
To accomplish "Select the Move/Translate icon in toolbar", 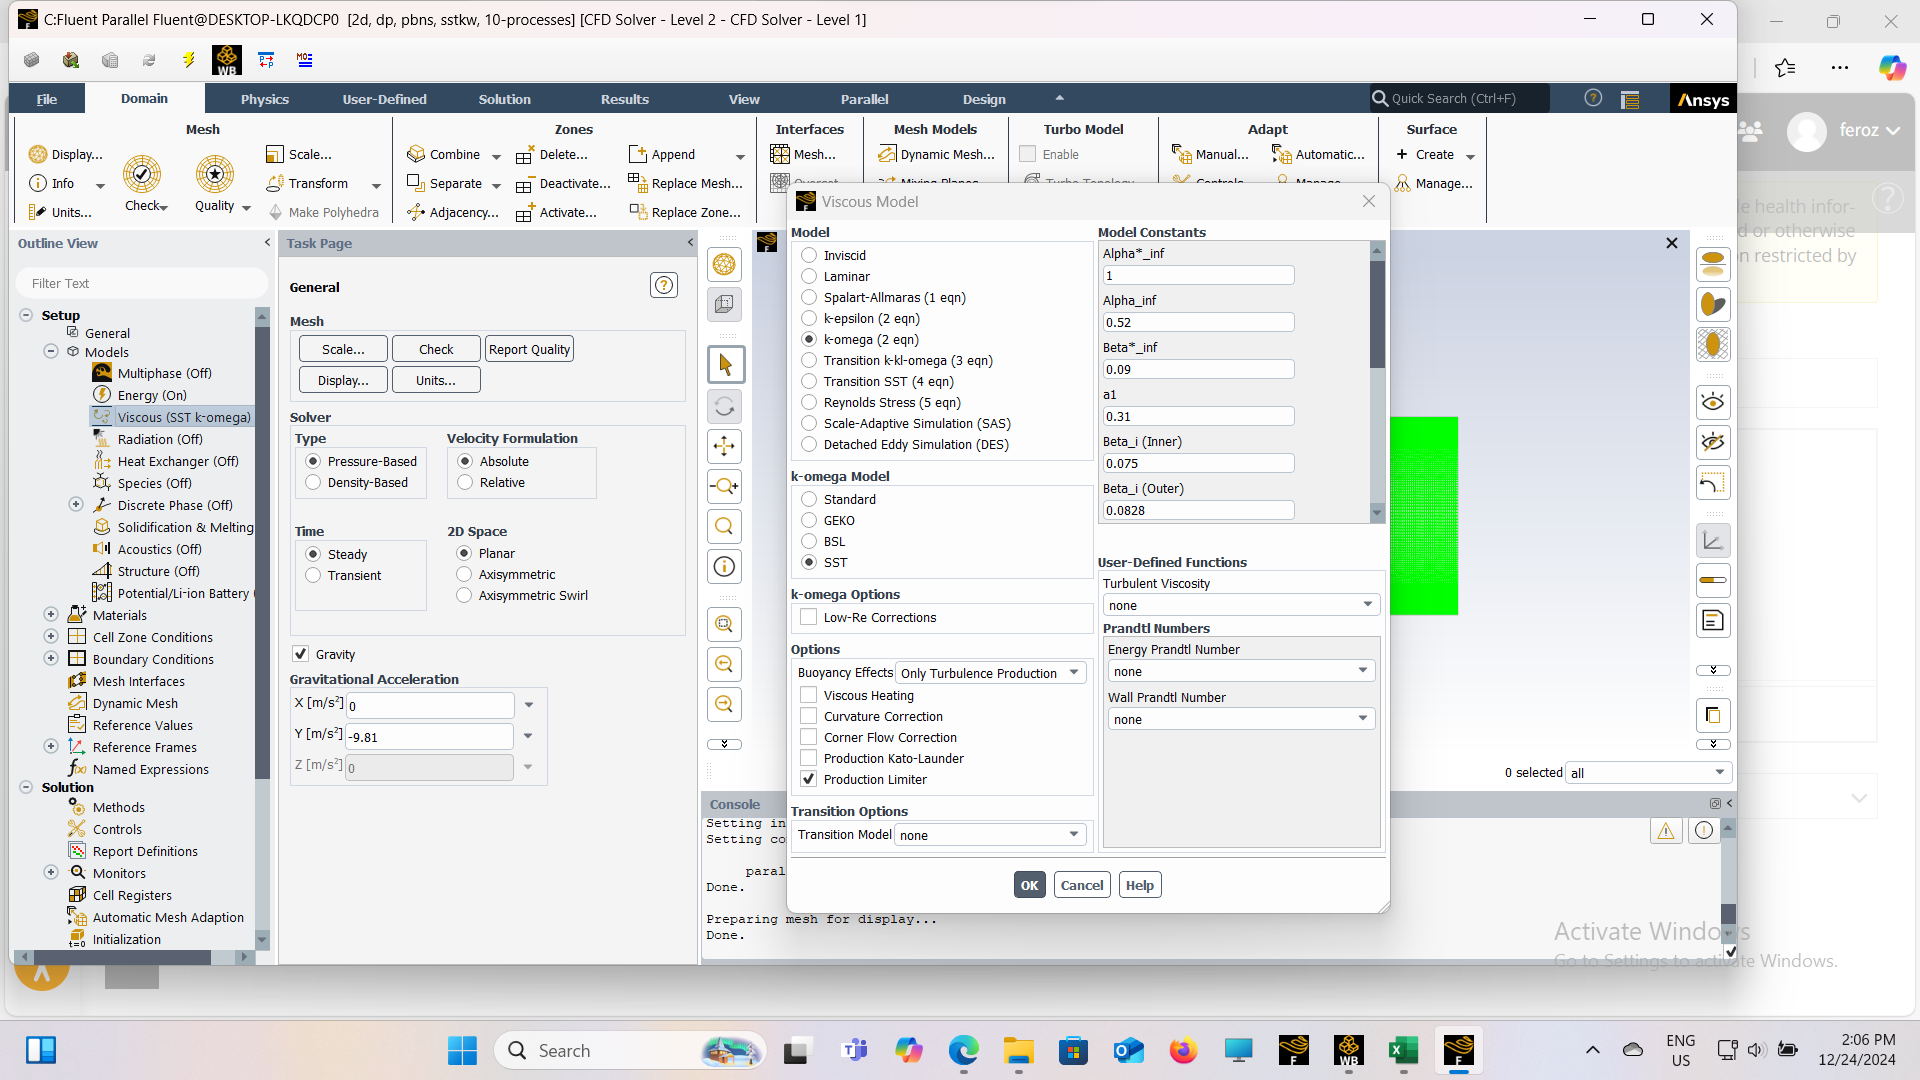I will point(725,447).
